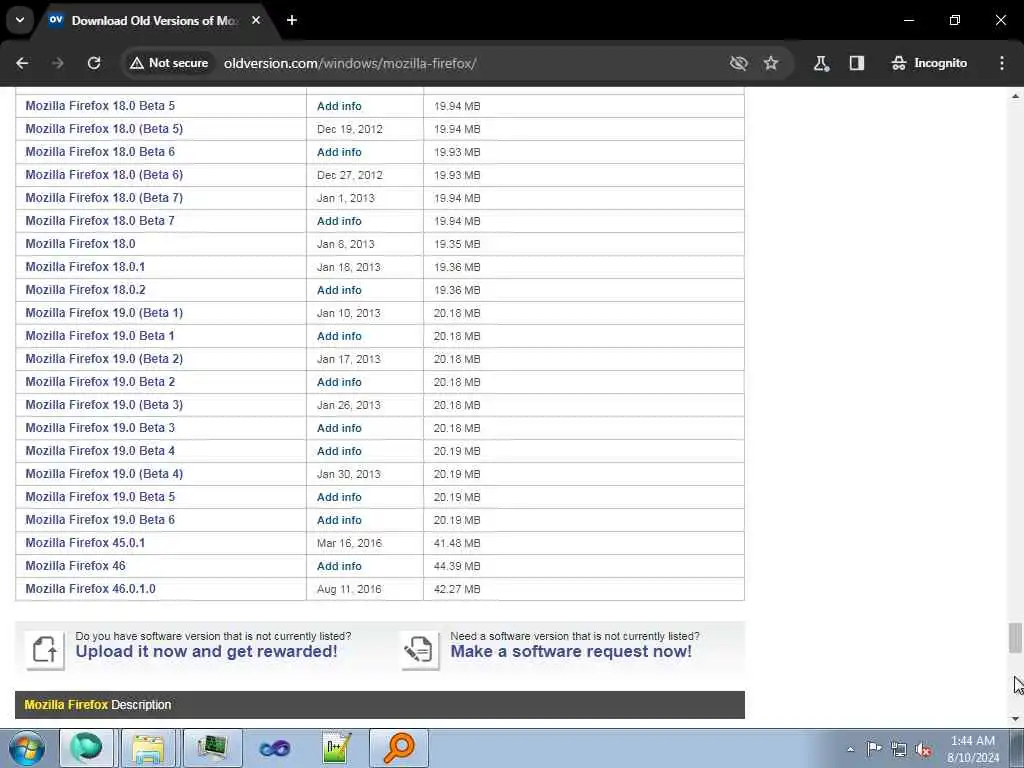Click the tracking protection eye icon
Image resolution: width=1024 pixels, height=768 pixels.
pyautogui.click(x=739, y=63)
